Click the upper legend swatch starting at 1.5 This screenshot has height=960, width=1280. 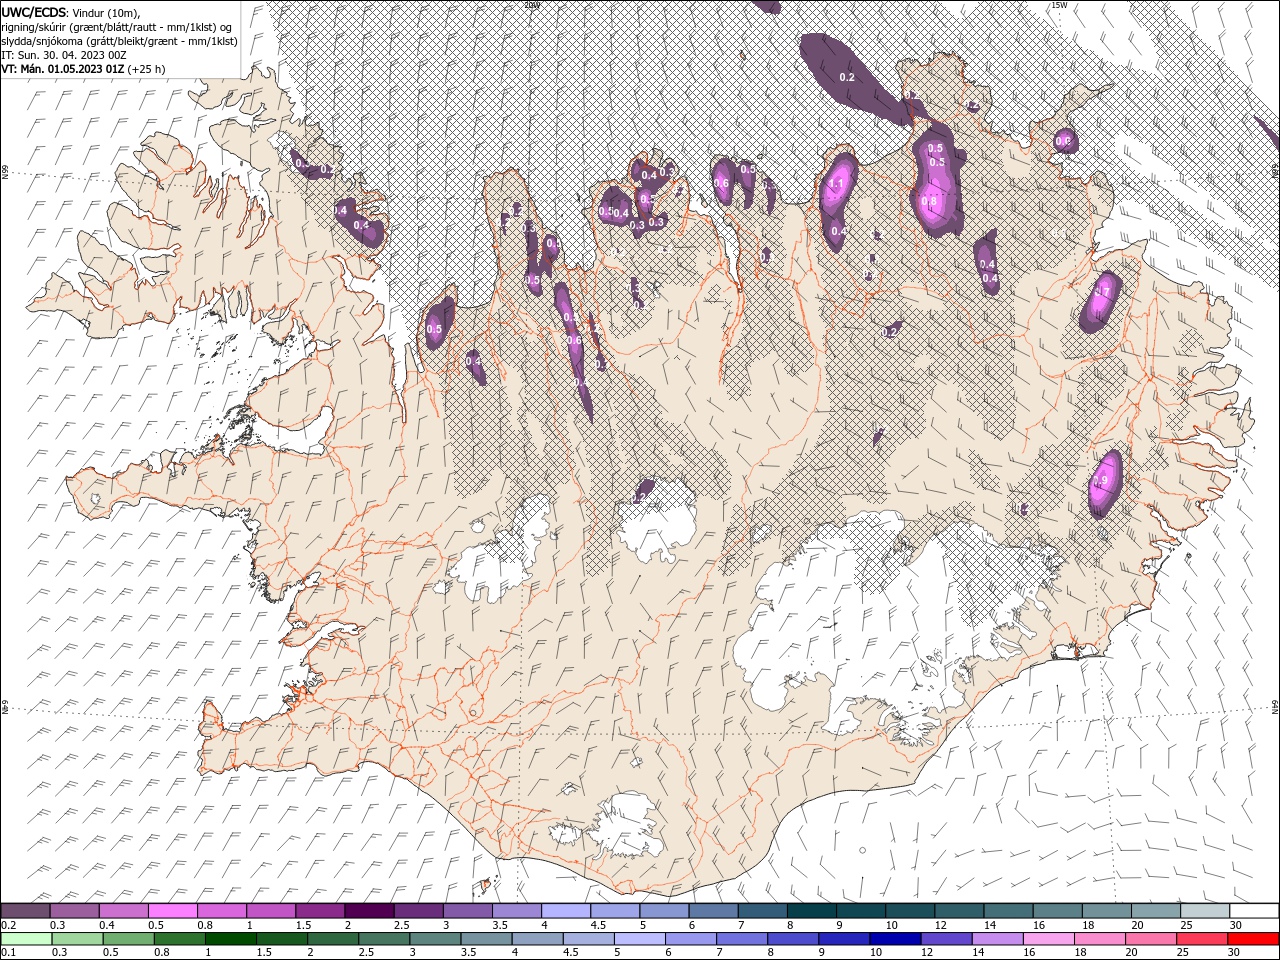(x=320, y=911)
